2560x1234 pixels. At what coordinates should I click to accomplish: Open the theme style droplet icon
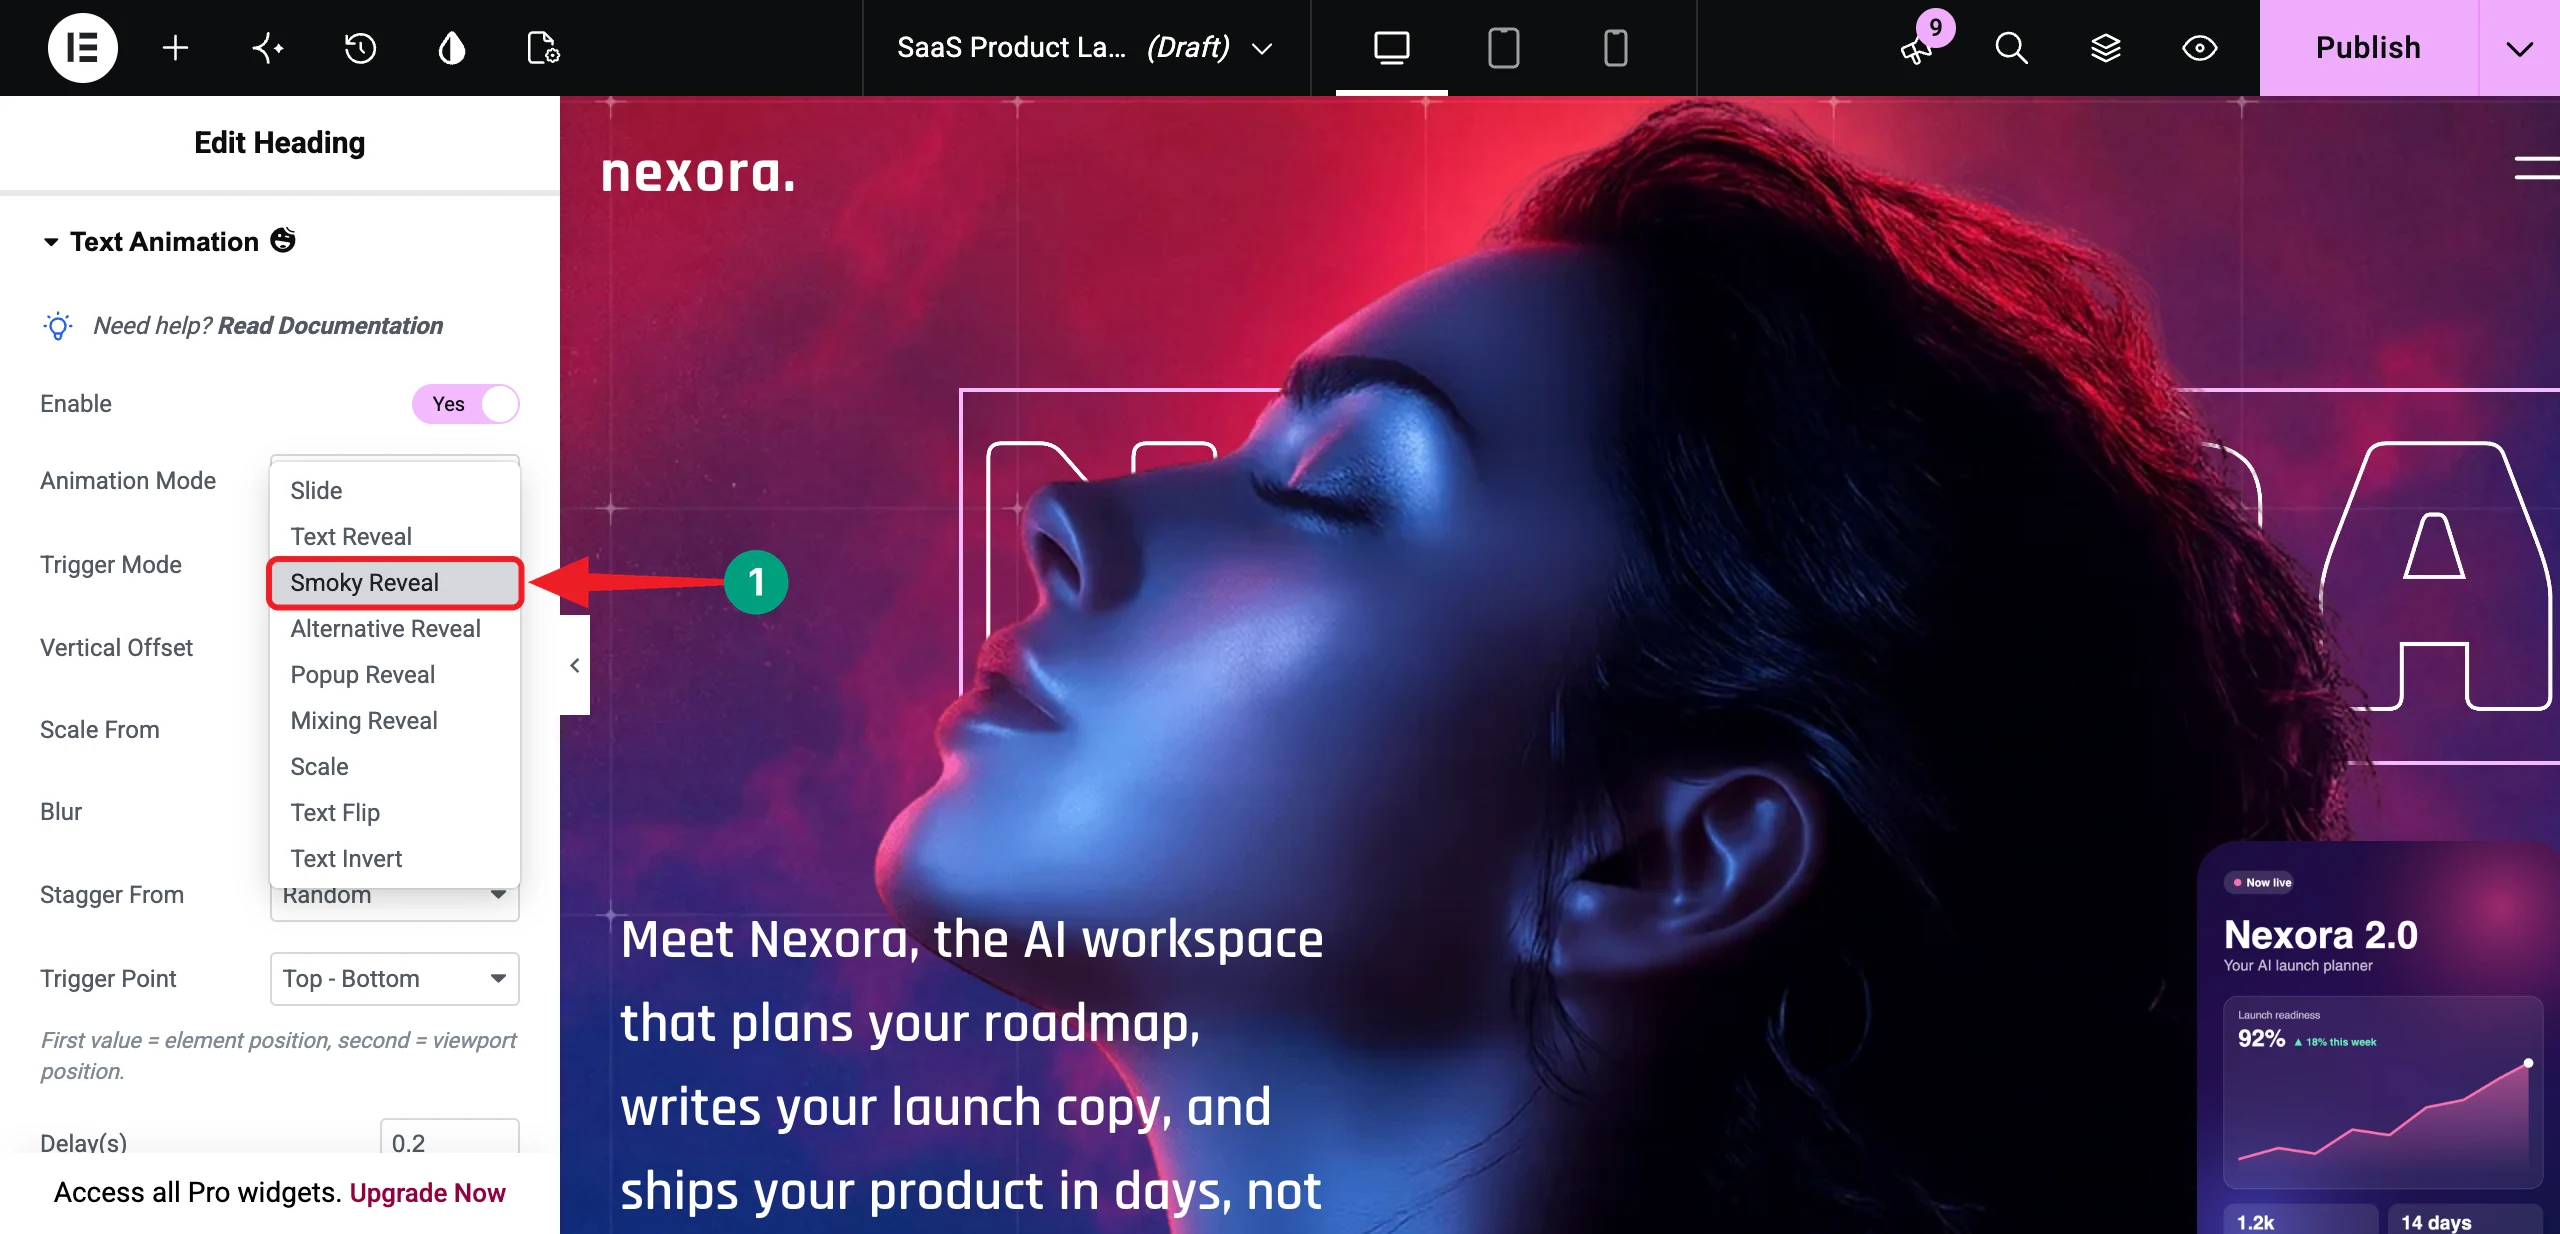coord(452,47)
